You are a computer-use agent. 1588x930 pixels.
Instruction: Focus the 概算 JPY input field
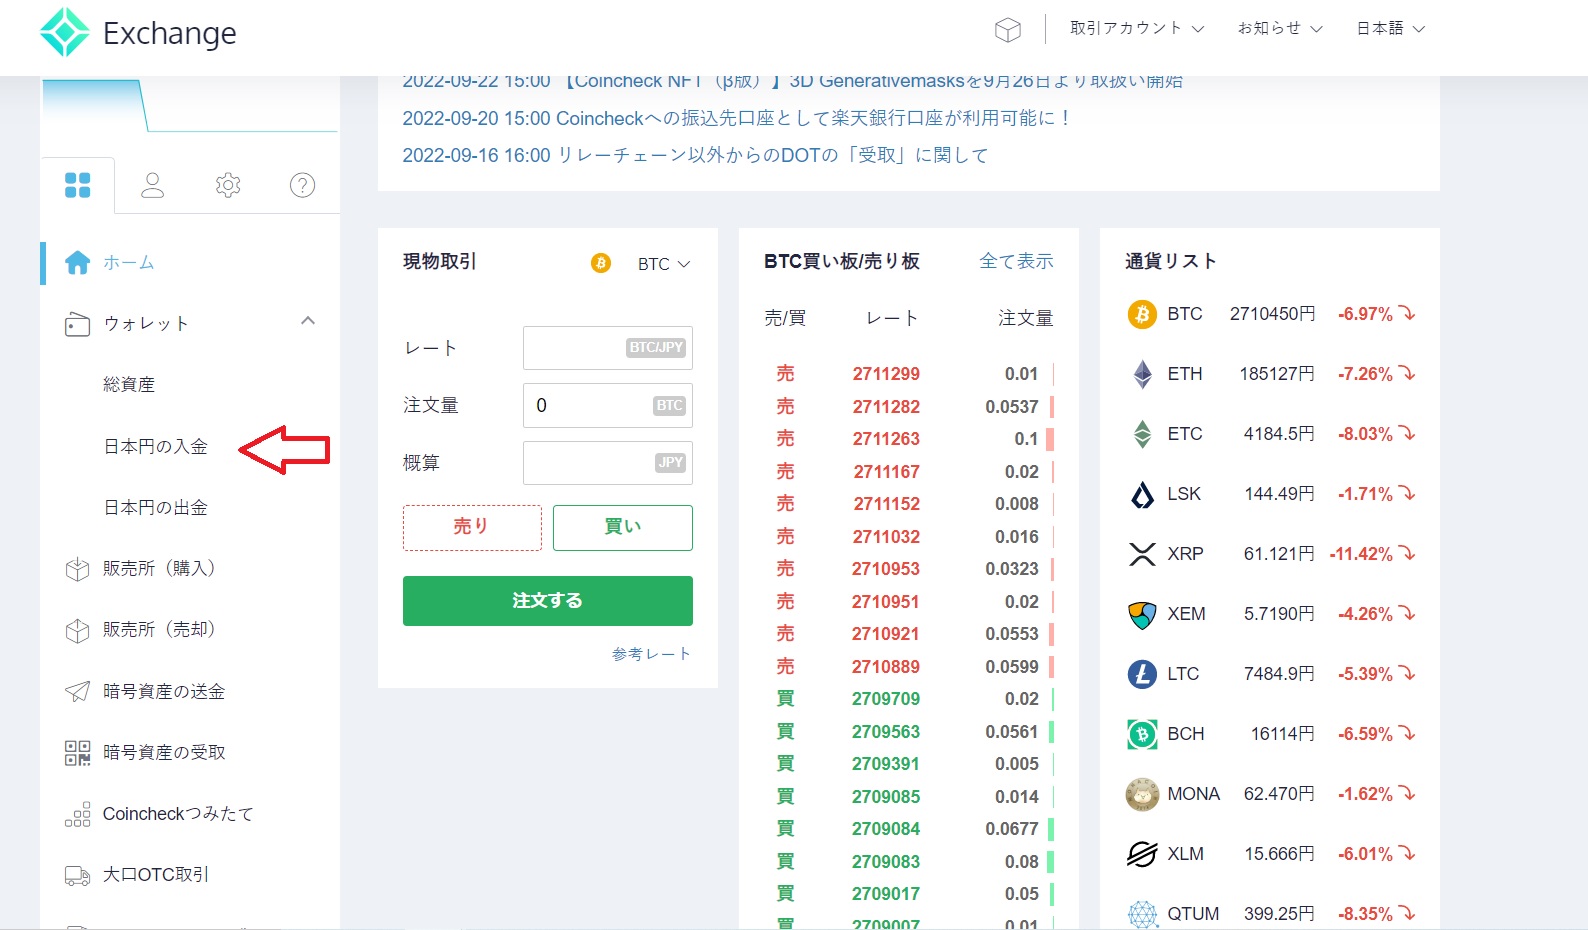click(608, 463)
